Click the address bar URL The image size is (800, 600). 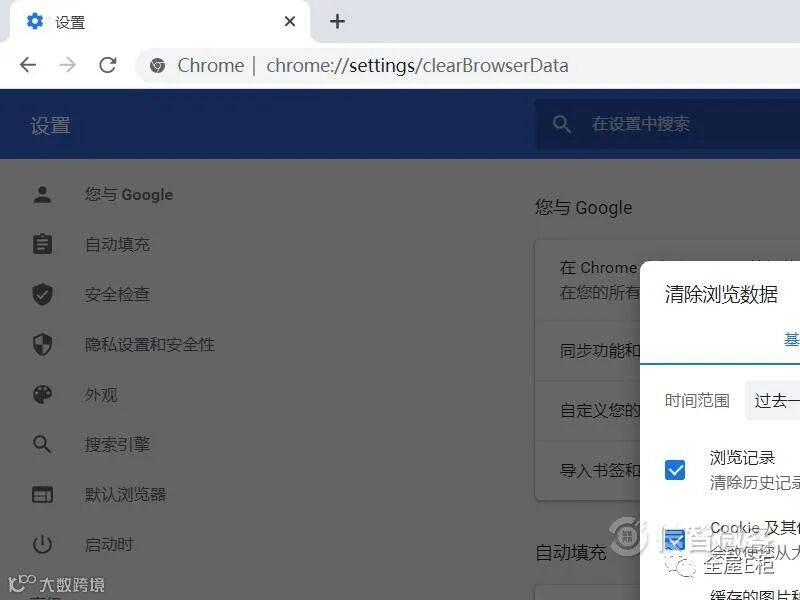pos(417,66)
